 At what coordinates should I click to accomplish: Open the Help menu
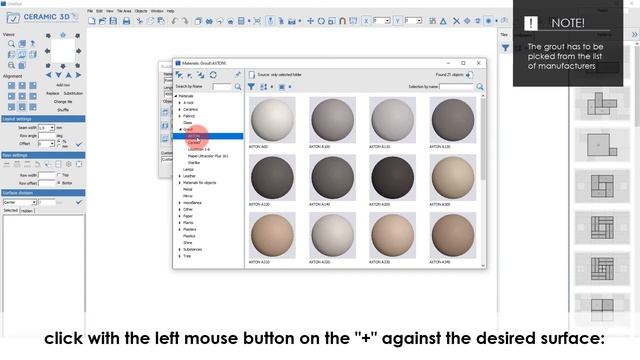171,11
